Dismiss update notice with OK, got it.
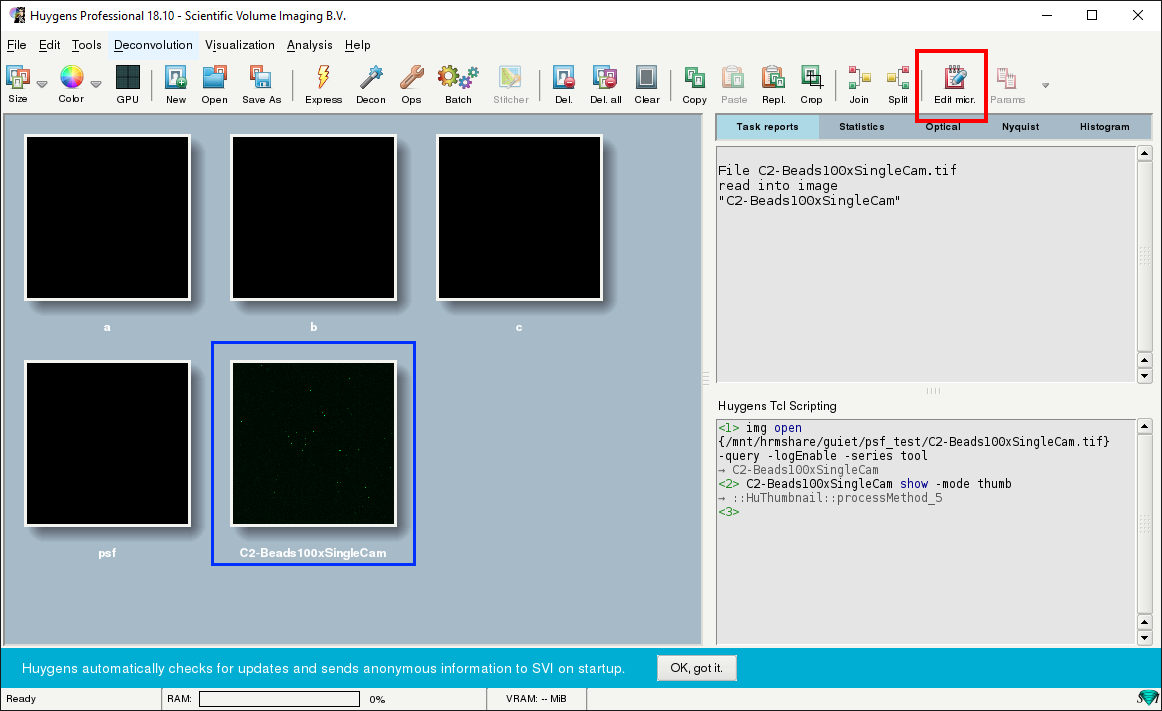This screenshot has width=1162, height=711. point(696,668)
